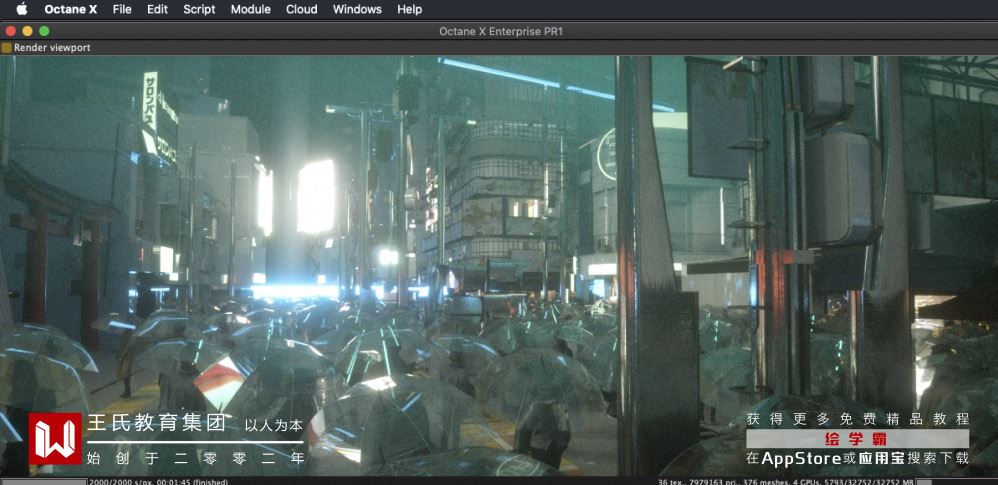Click the rendered city street image
The height and width of the screenshot is (485, 998).
pyautogui.click(x=499, y=266)
